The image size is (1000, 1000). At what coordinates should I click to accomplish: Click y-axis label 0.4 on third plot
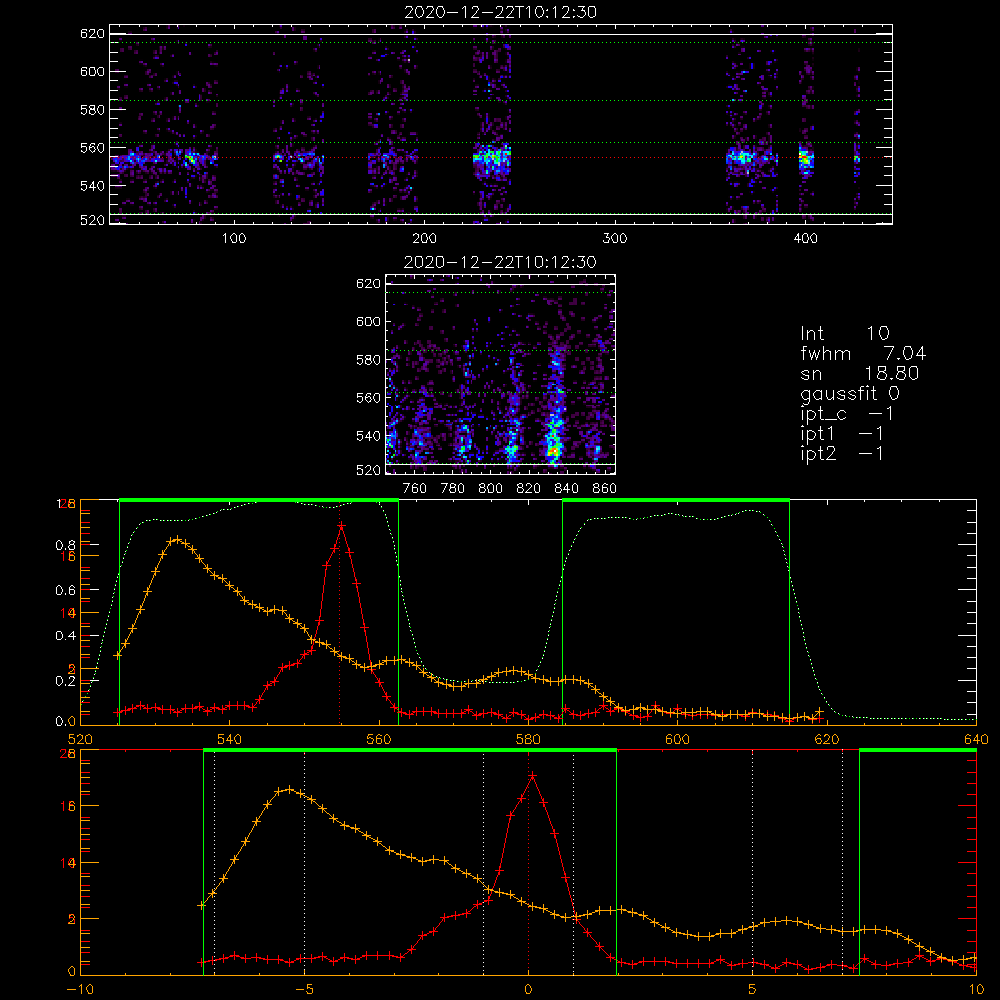click(66, 635)
